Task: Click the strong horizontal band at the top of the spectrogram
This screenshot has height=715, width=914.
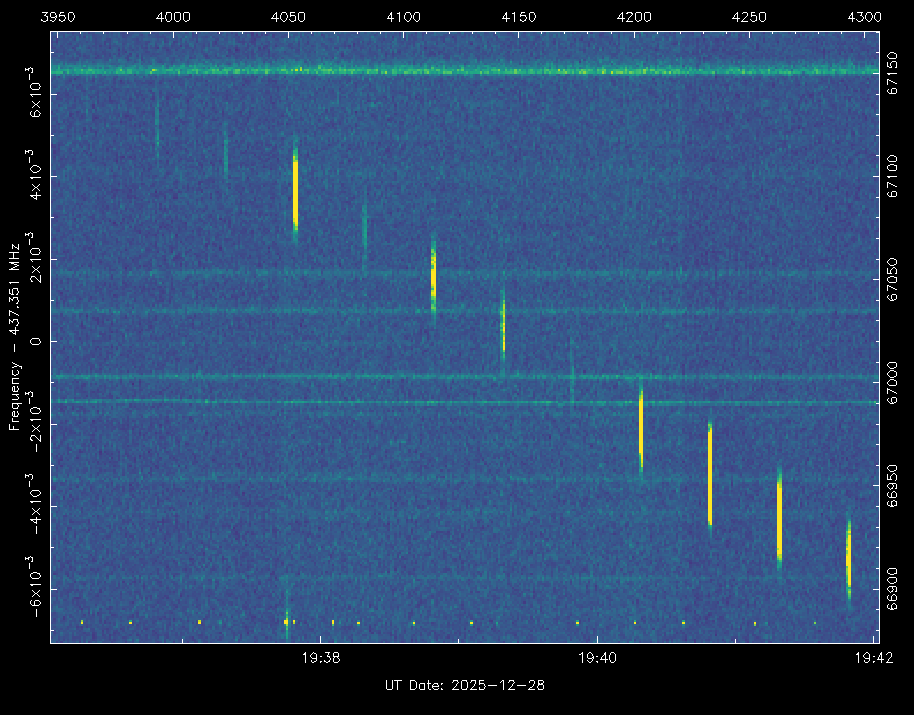Action: coord(465,70)
